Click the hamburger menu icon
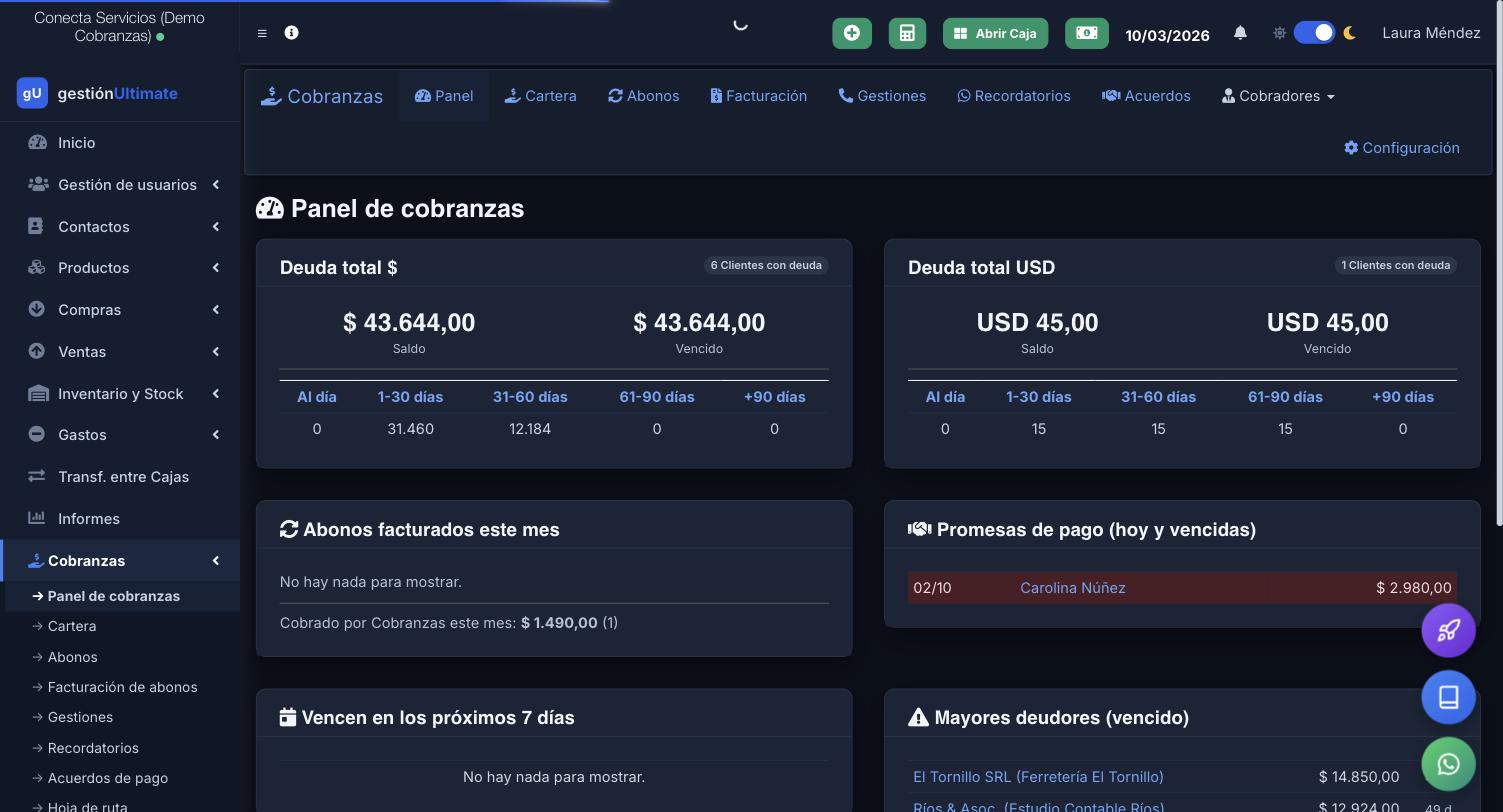The image size is (1503, 812). tap(262, 33)
